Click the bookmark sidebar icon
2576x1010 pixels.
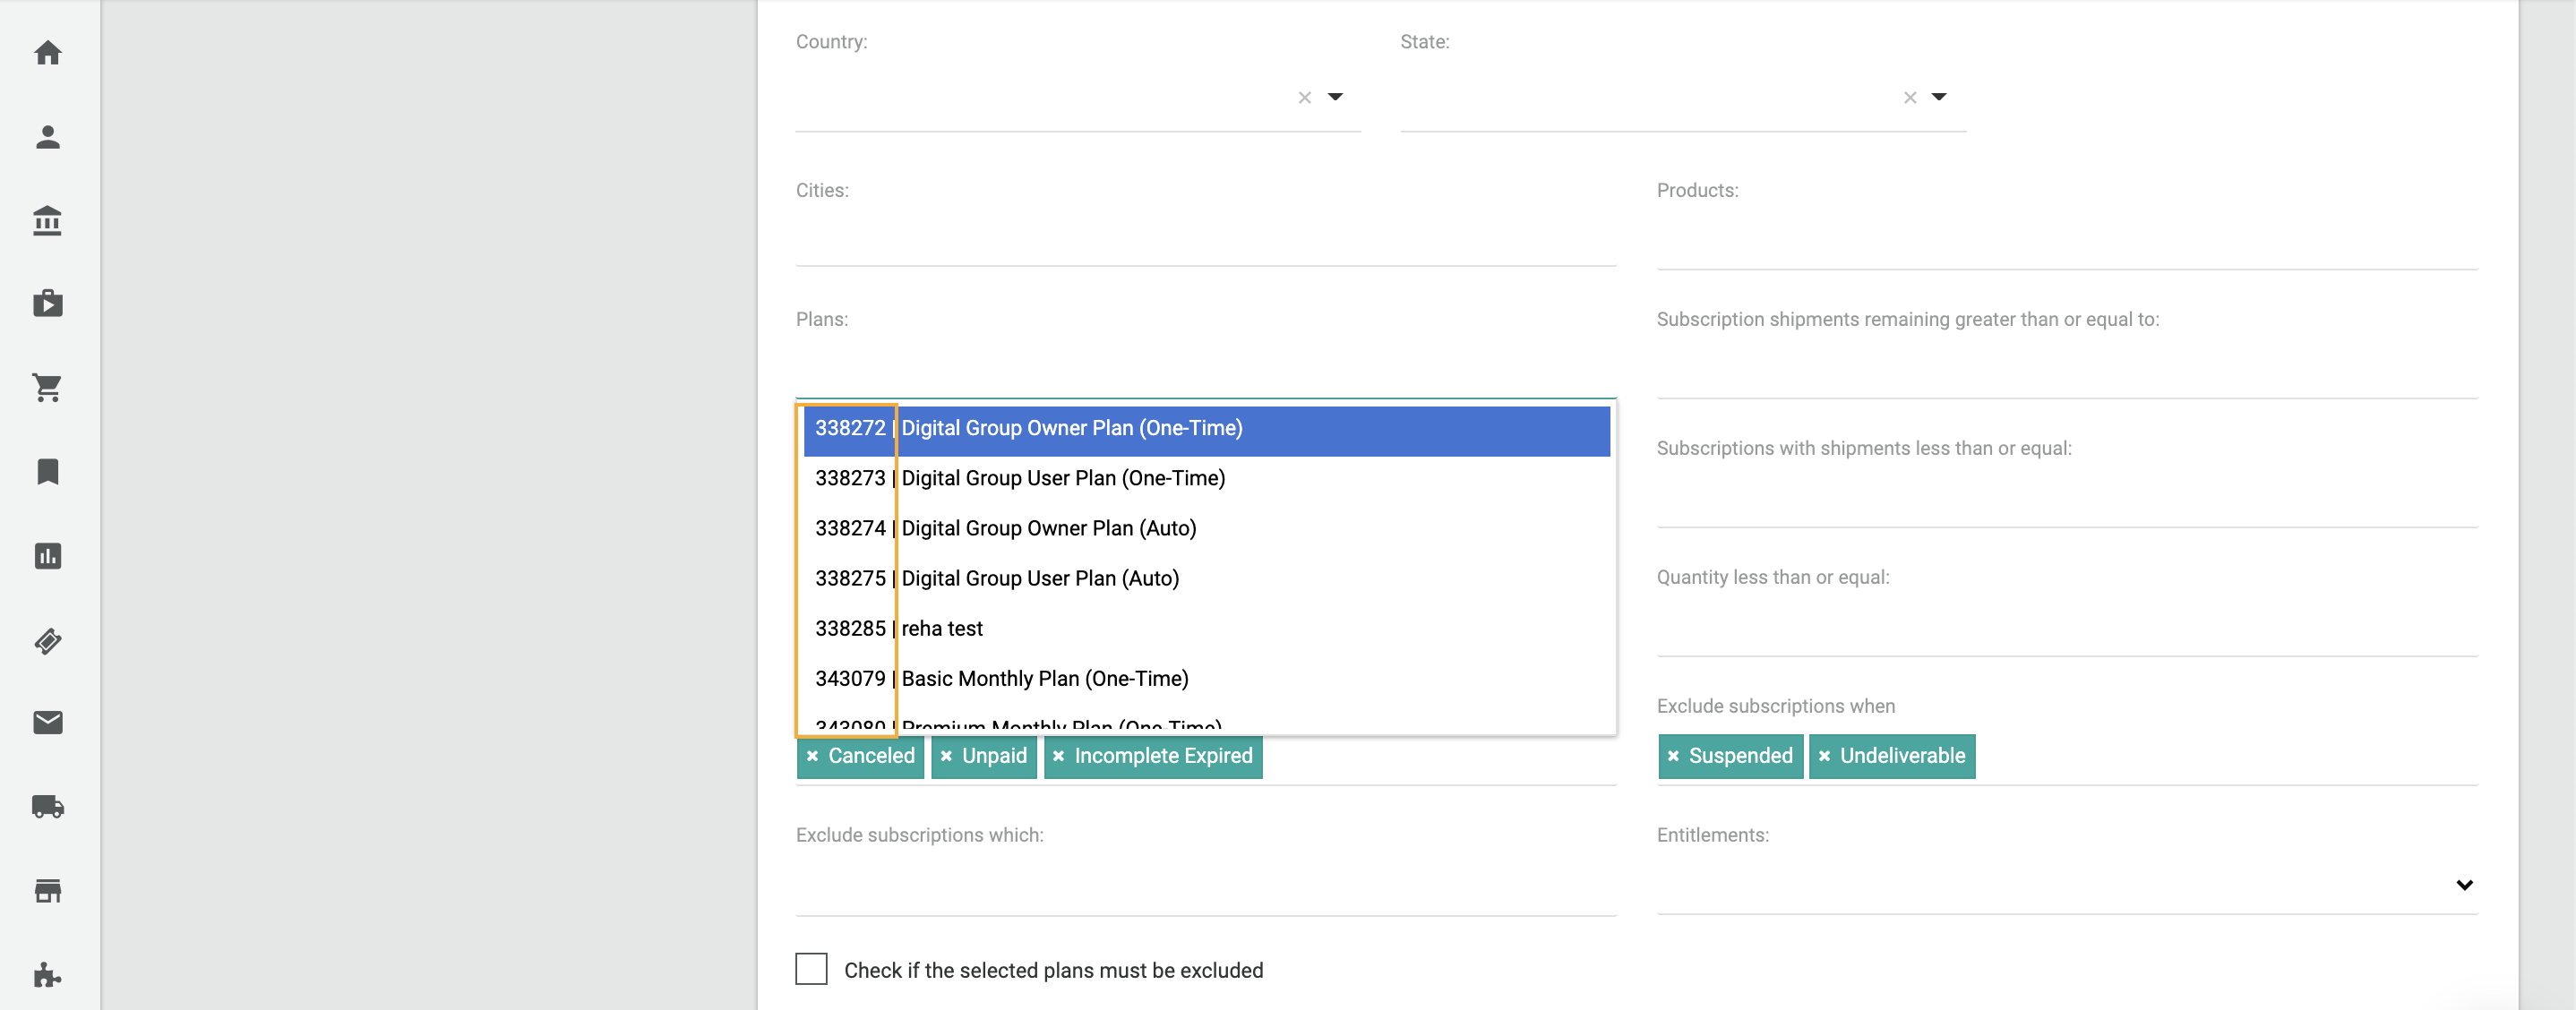pos(47,472)
